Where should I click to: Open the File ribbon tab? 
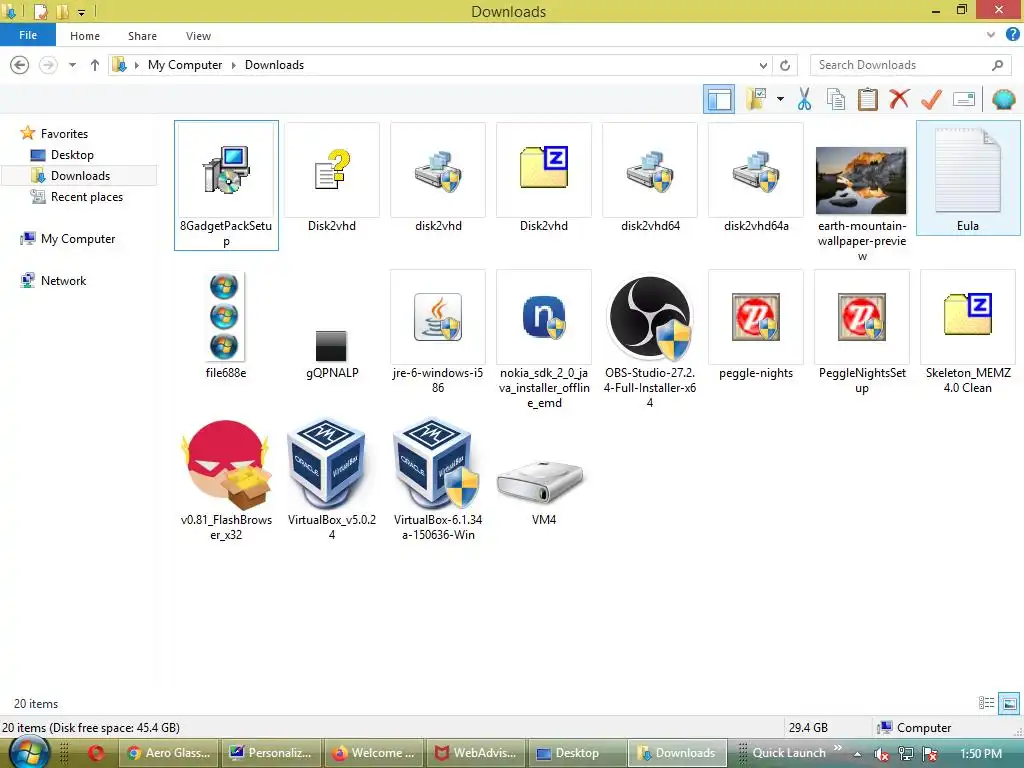28,35
